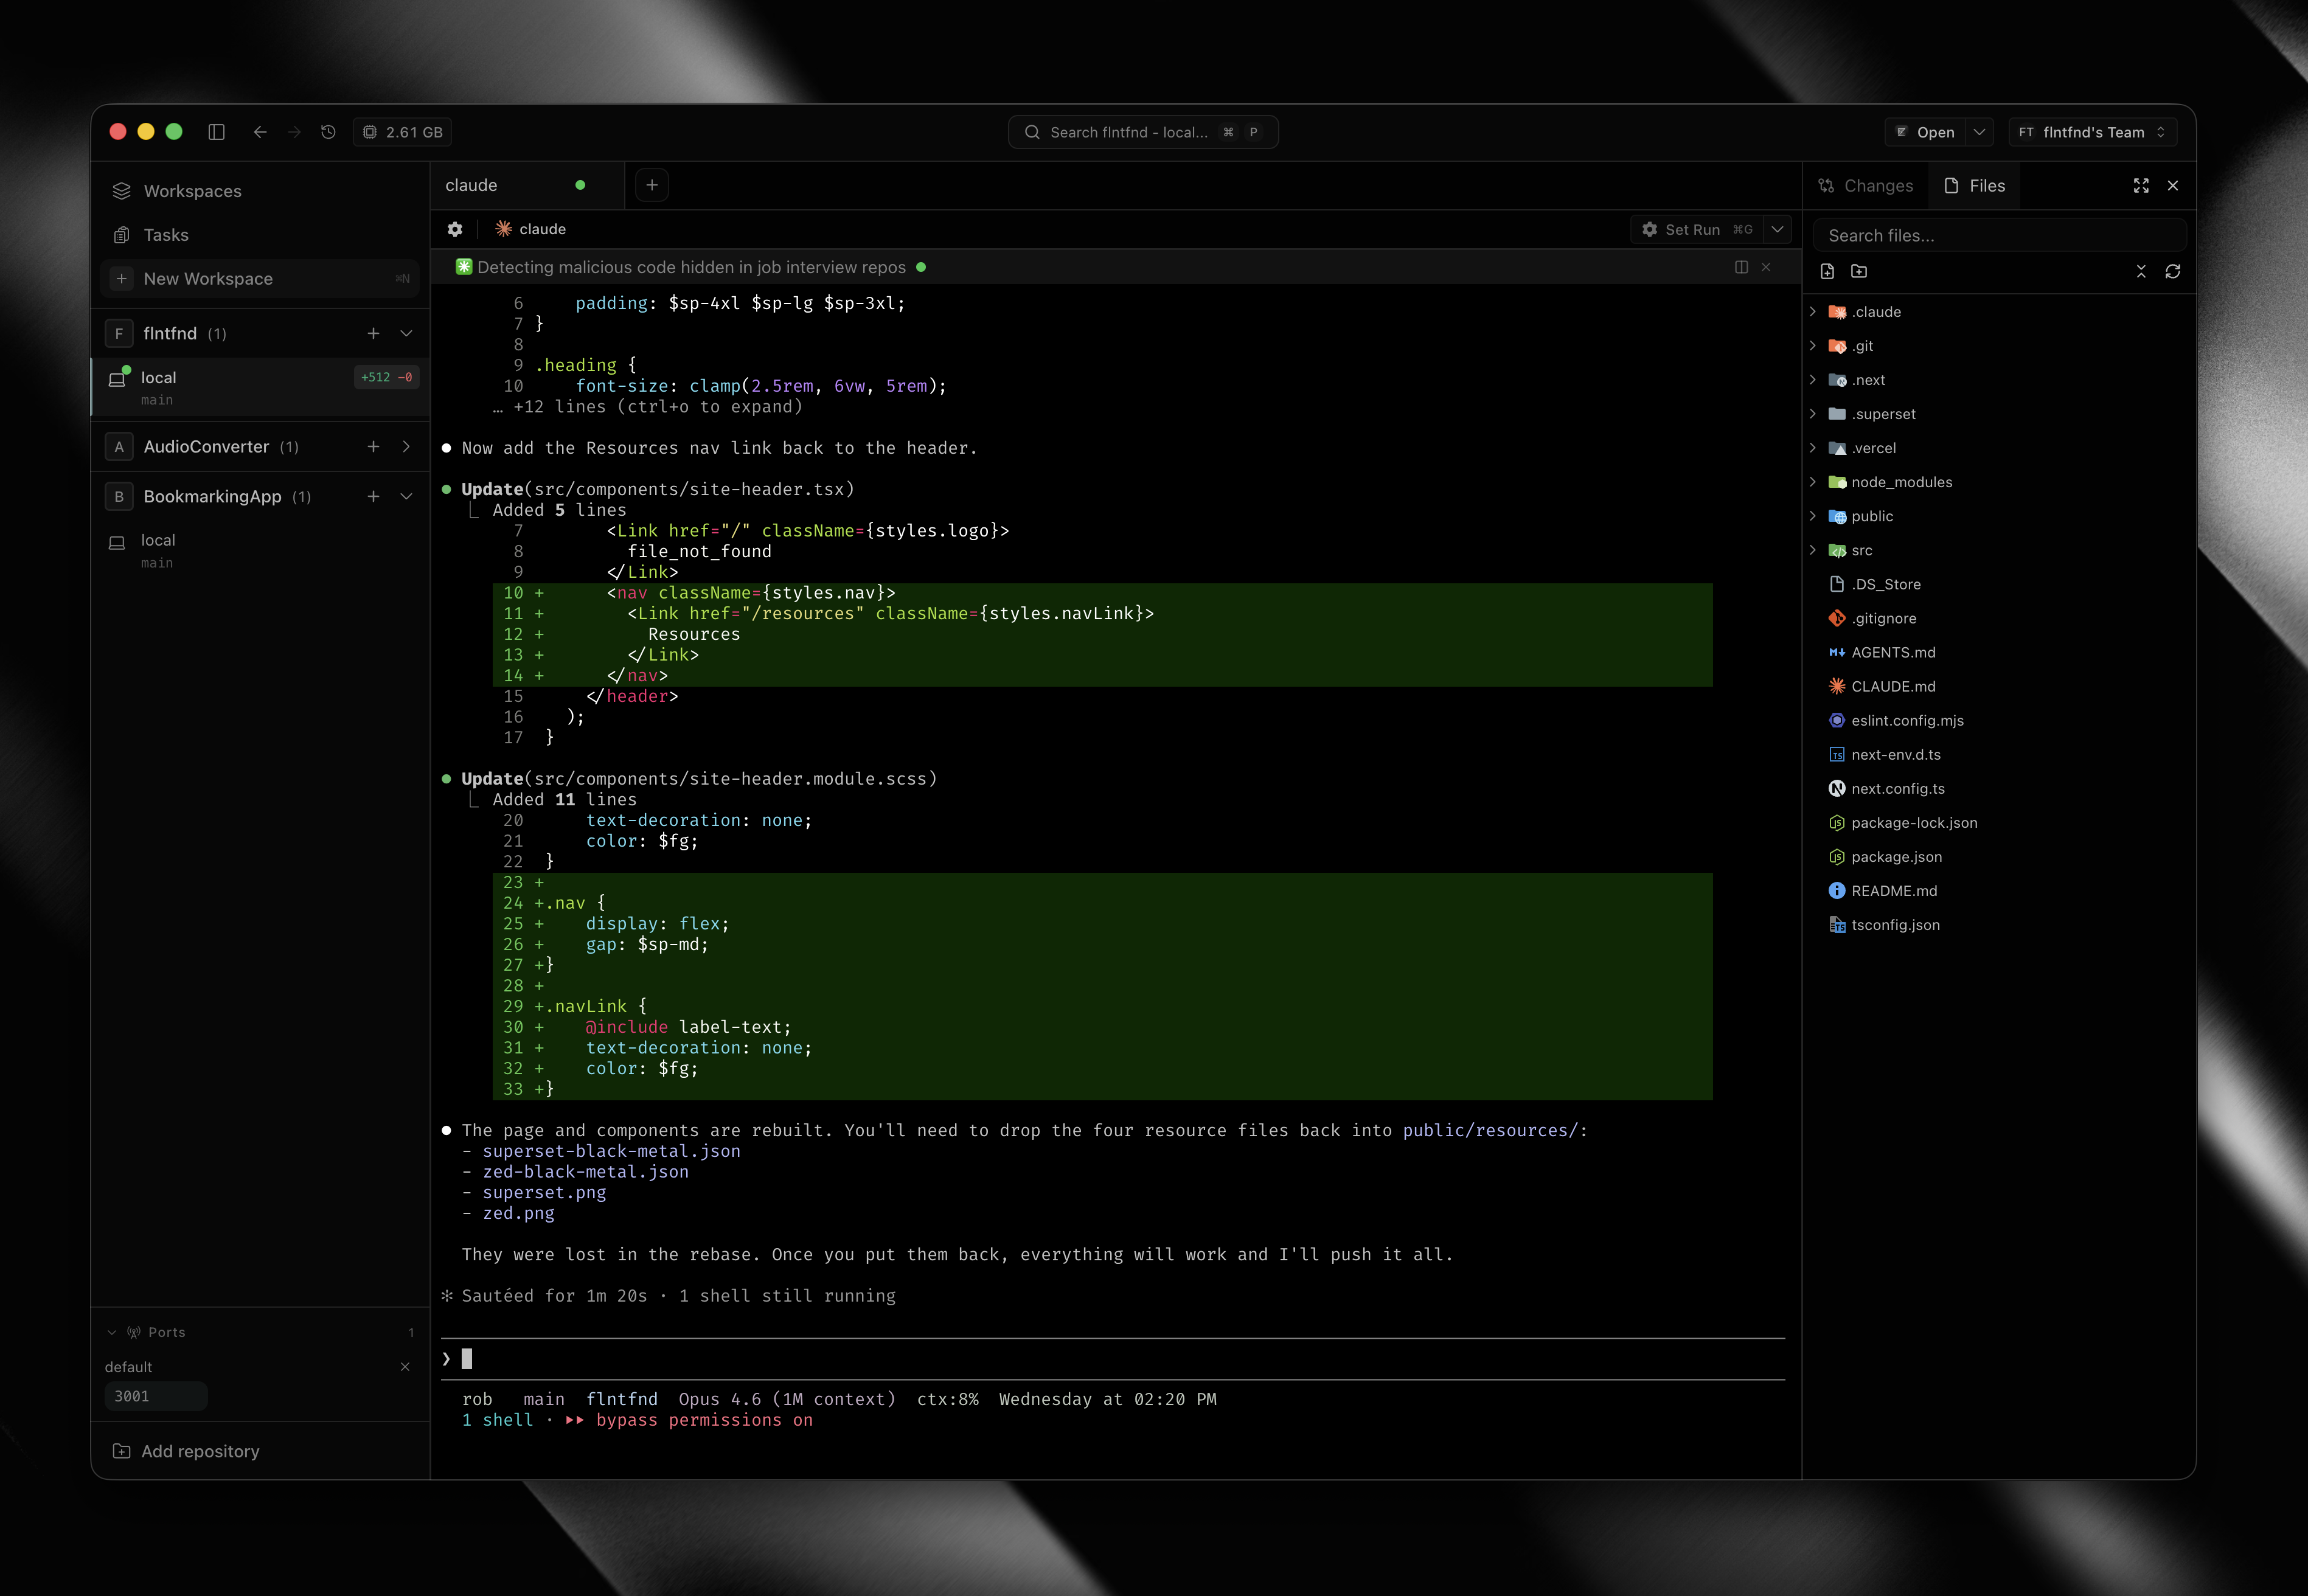The height and width of the screenshot is (1596, 2308).
Task: Click the new folder icon in Files panel
Action: click(1859, 271)
